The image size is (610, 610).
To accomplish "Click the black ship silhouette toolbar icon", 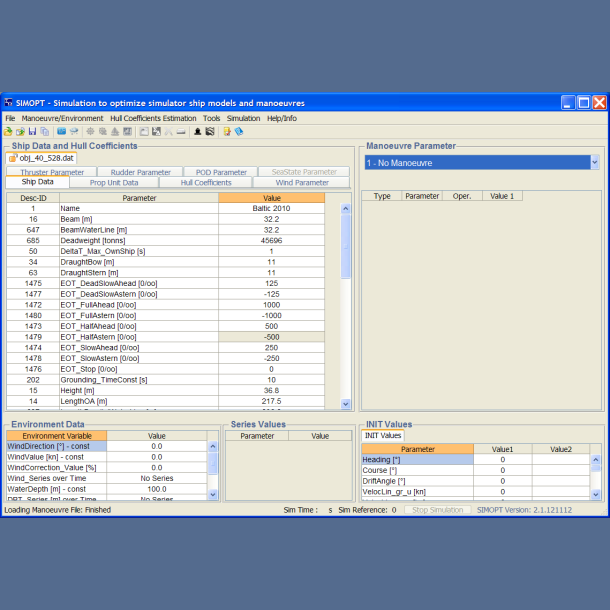I will tap(197, 131).
